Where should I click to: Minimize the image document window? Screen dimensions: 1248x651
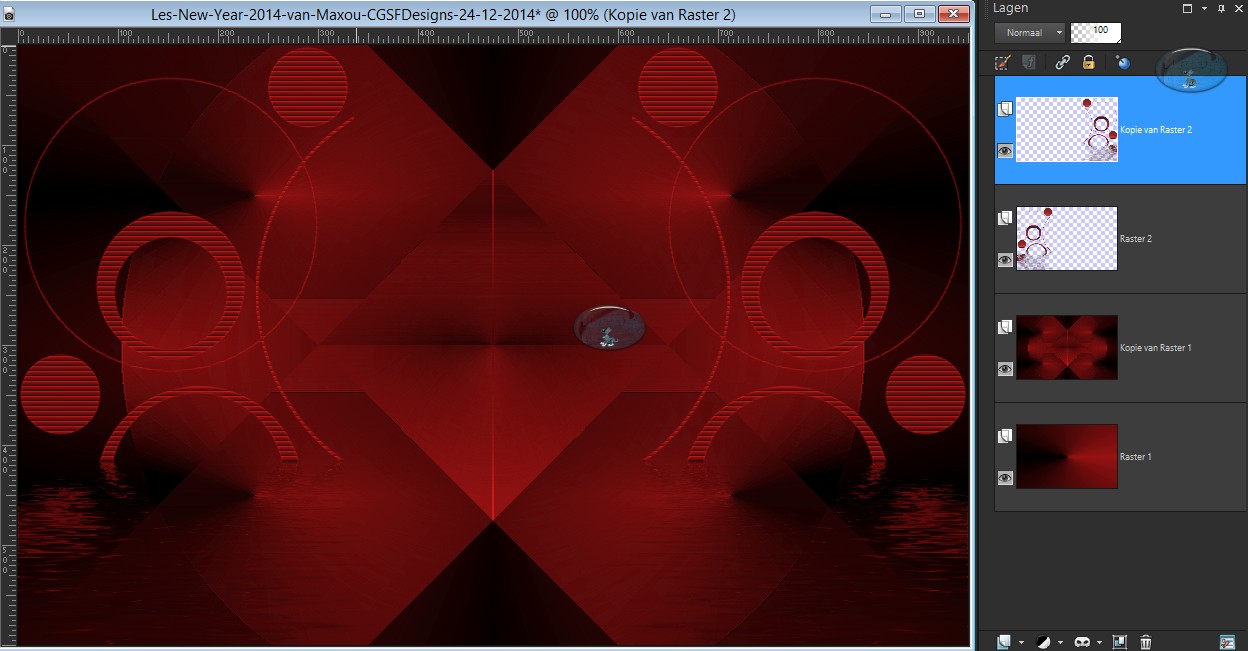coord(887,14)
